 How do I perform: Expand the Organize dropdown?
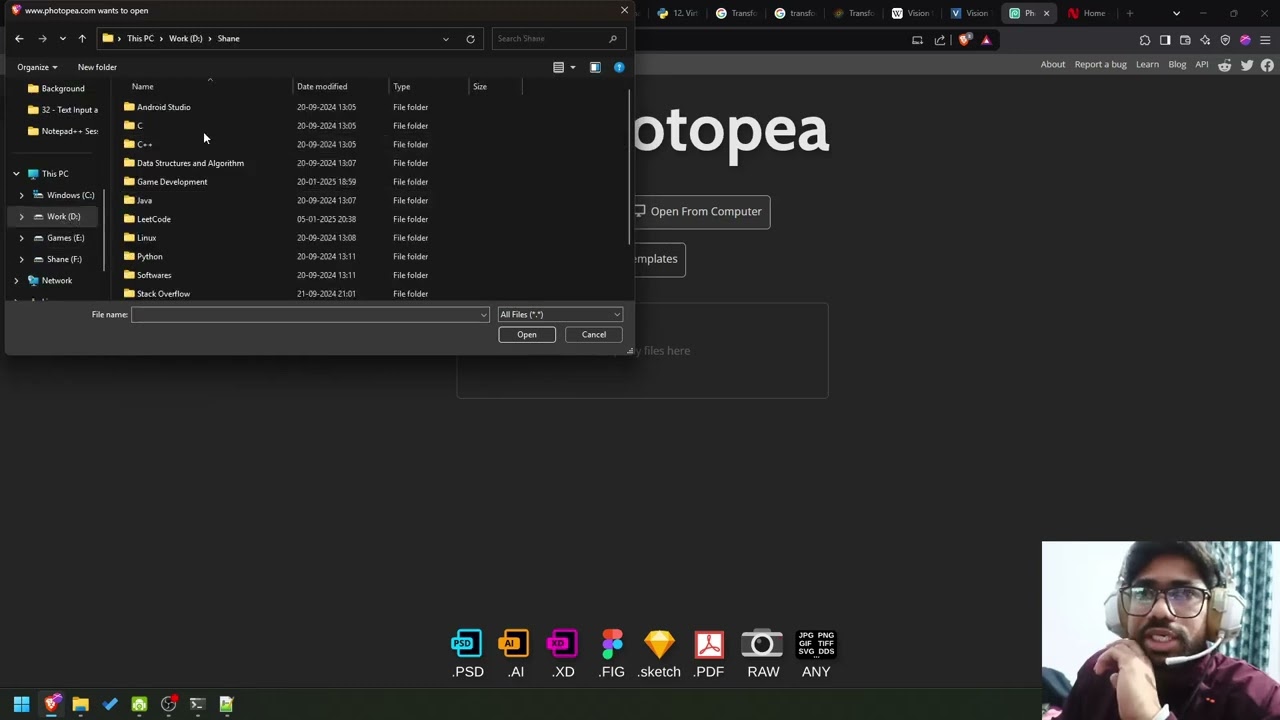(37, 67)
